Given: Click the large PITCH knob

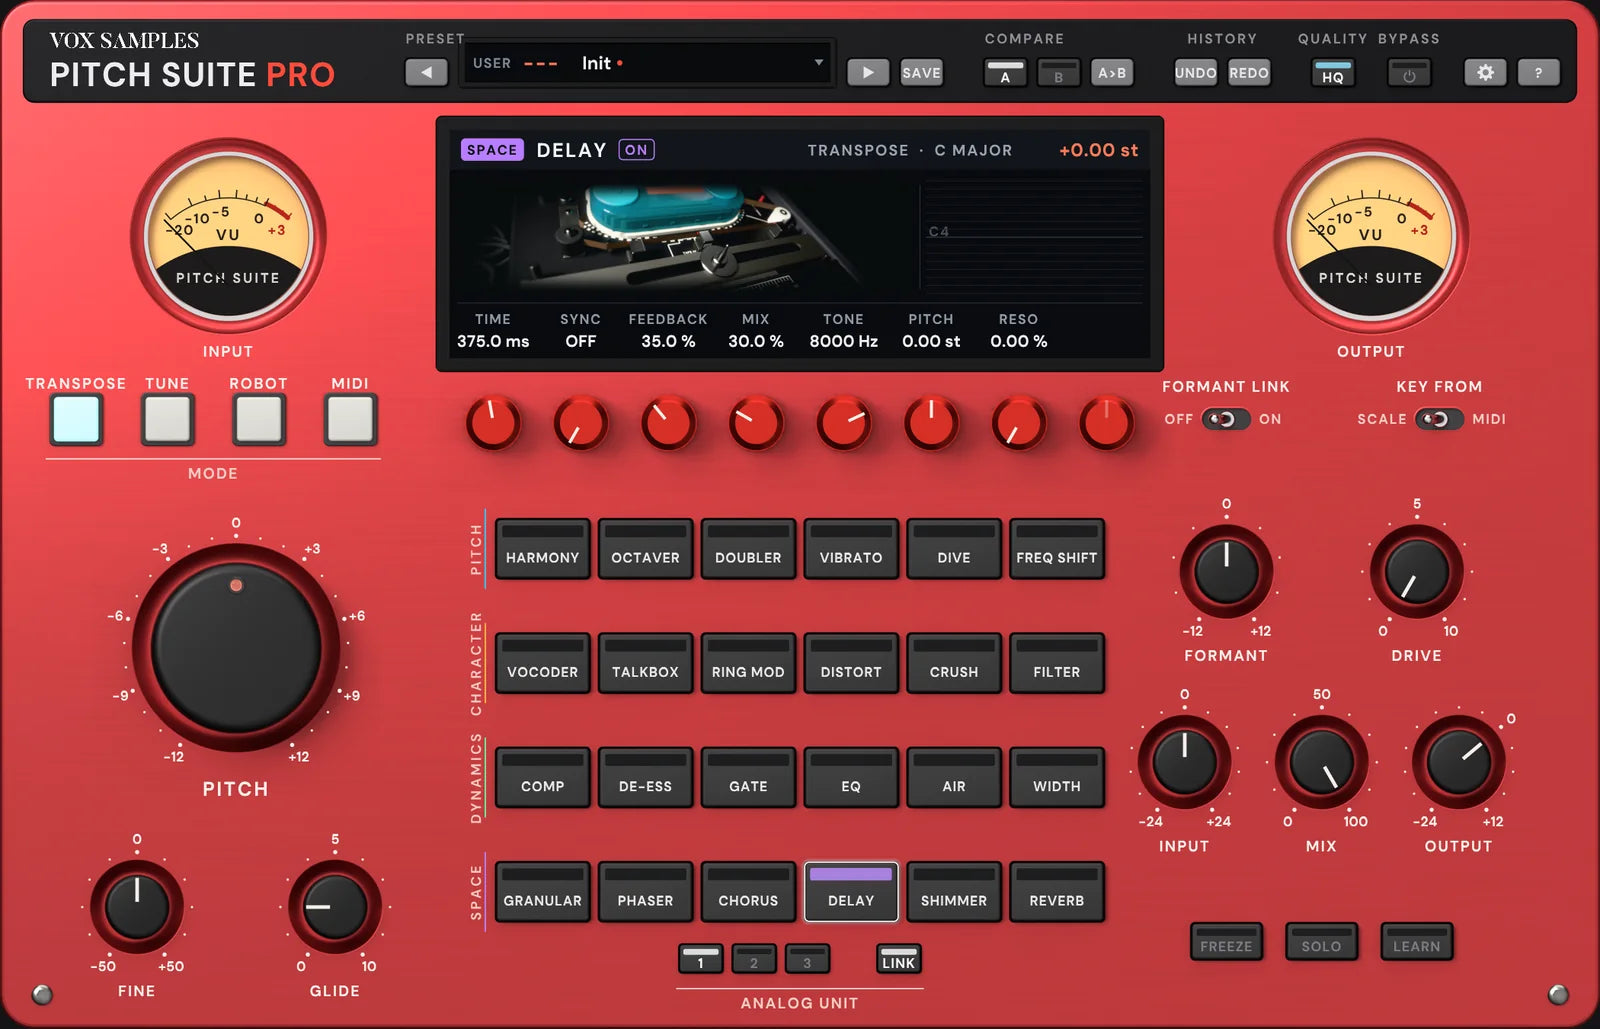Looking at the screenshot, I should pyautogui.click(x=236, y=648).
